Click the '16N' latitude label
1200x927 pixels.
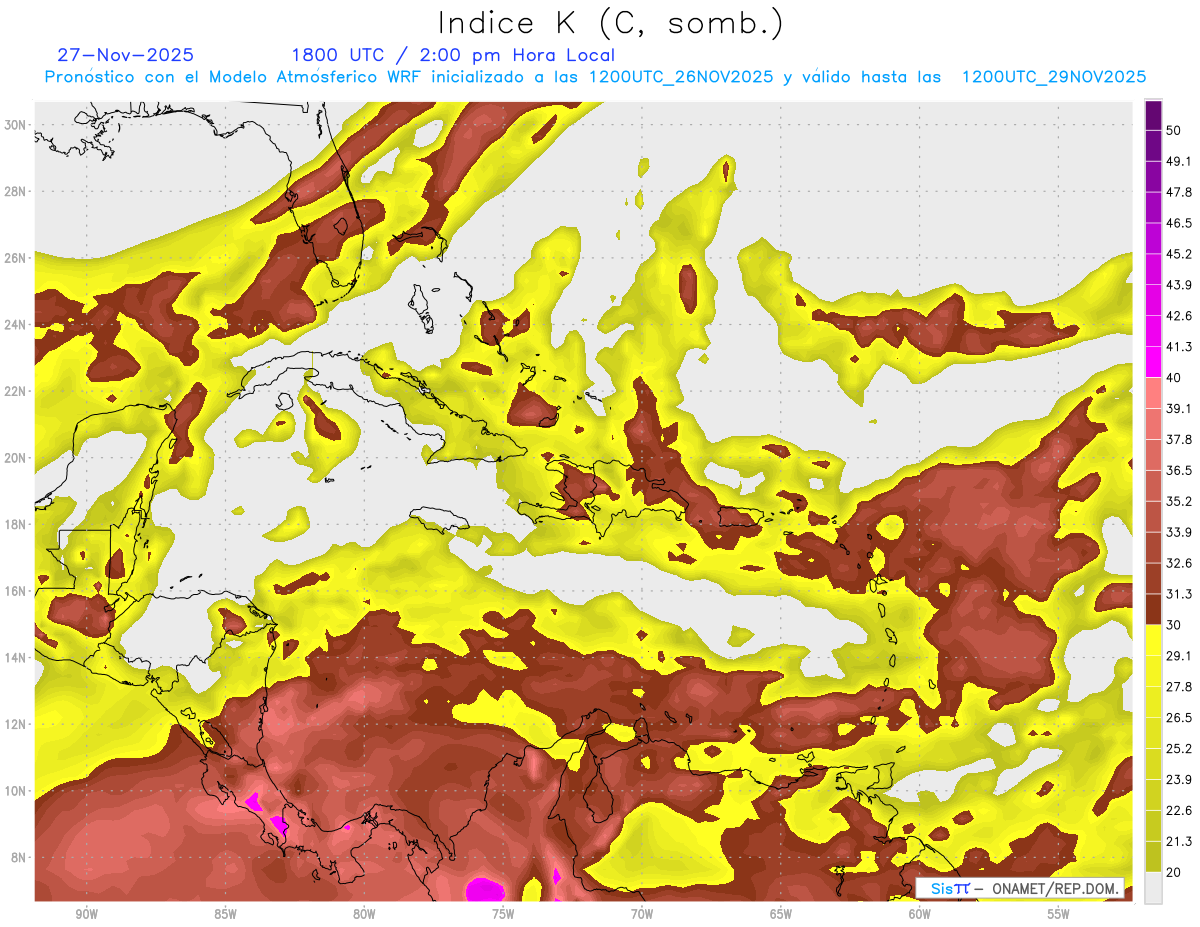pyautogui.click(x=15, y=591)
